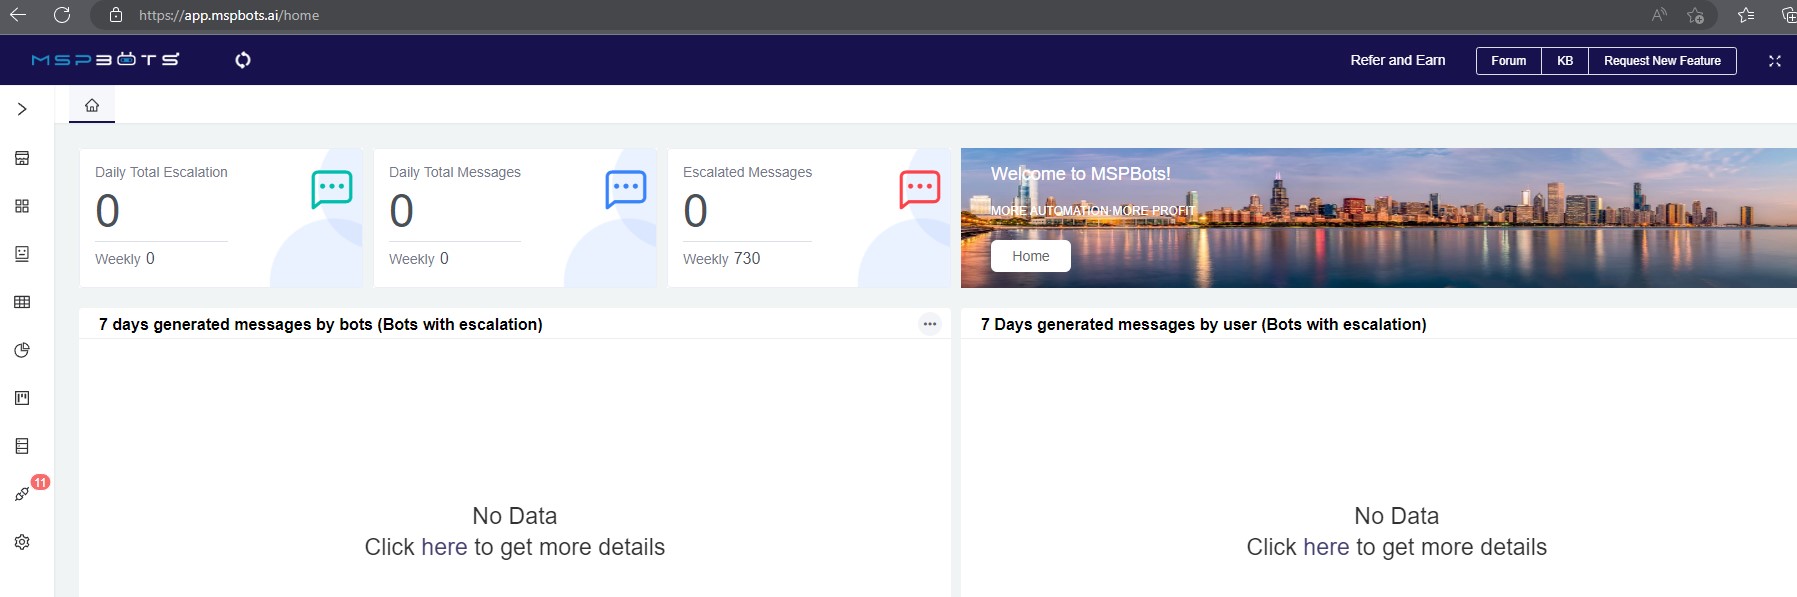
Task: Click the Refer and Earn link
Action: [x=1397, y=60]
